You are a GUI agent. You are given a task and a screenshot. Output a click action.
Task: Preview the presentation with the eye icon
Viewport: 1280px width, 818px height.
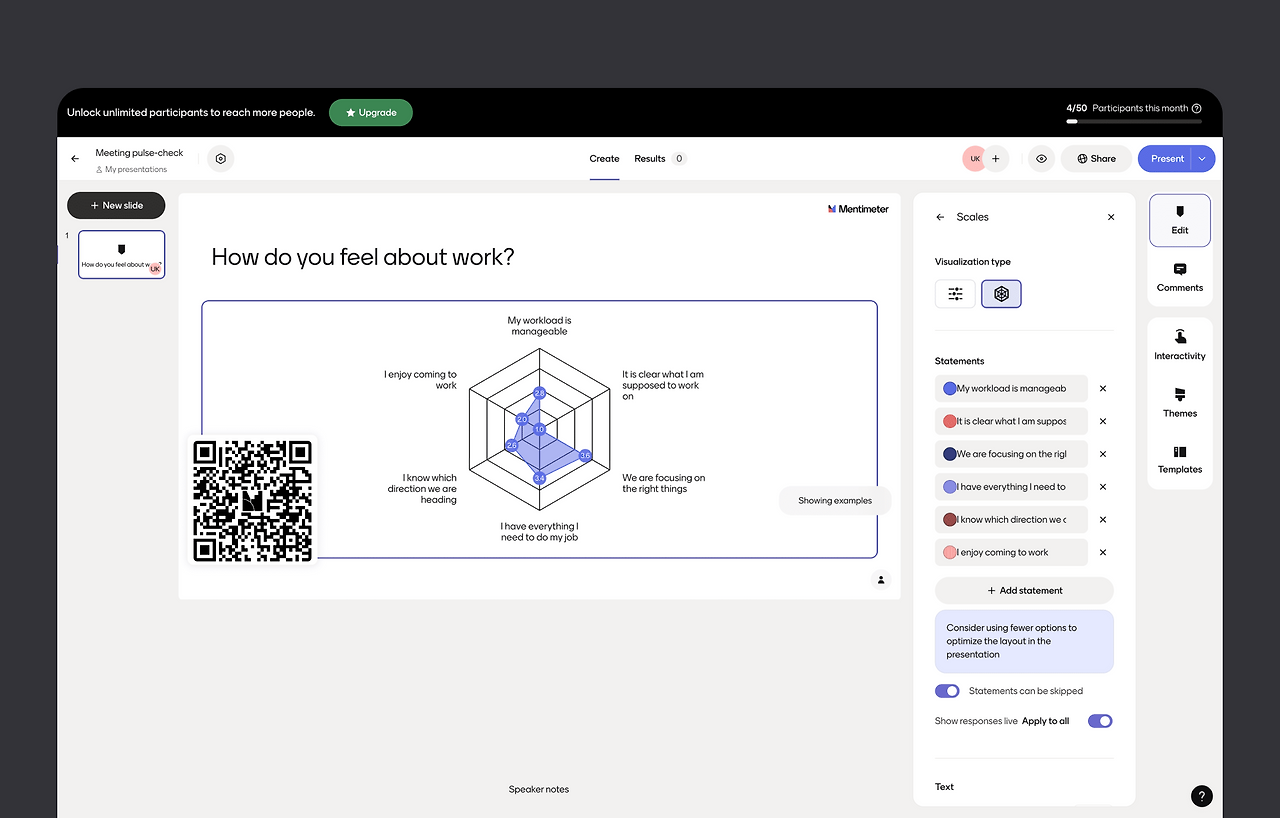(1042, 159)
